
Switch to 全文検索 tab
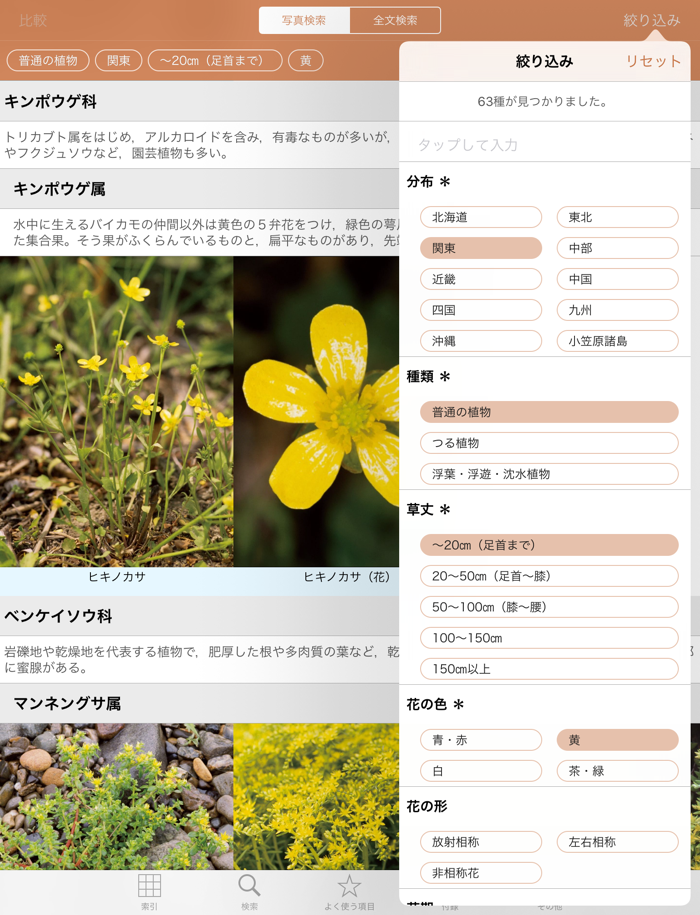[x=395, y=20]
